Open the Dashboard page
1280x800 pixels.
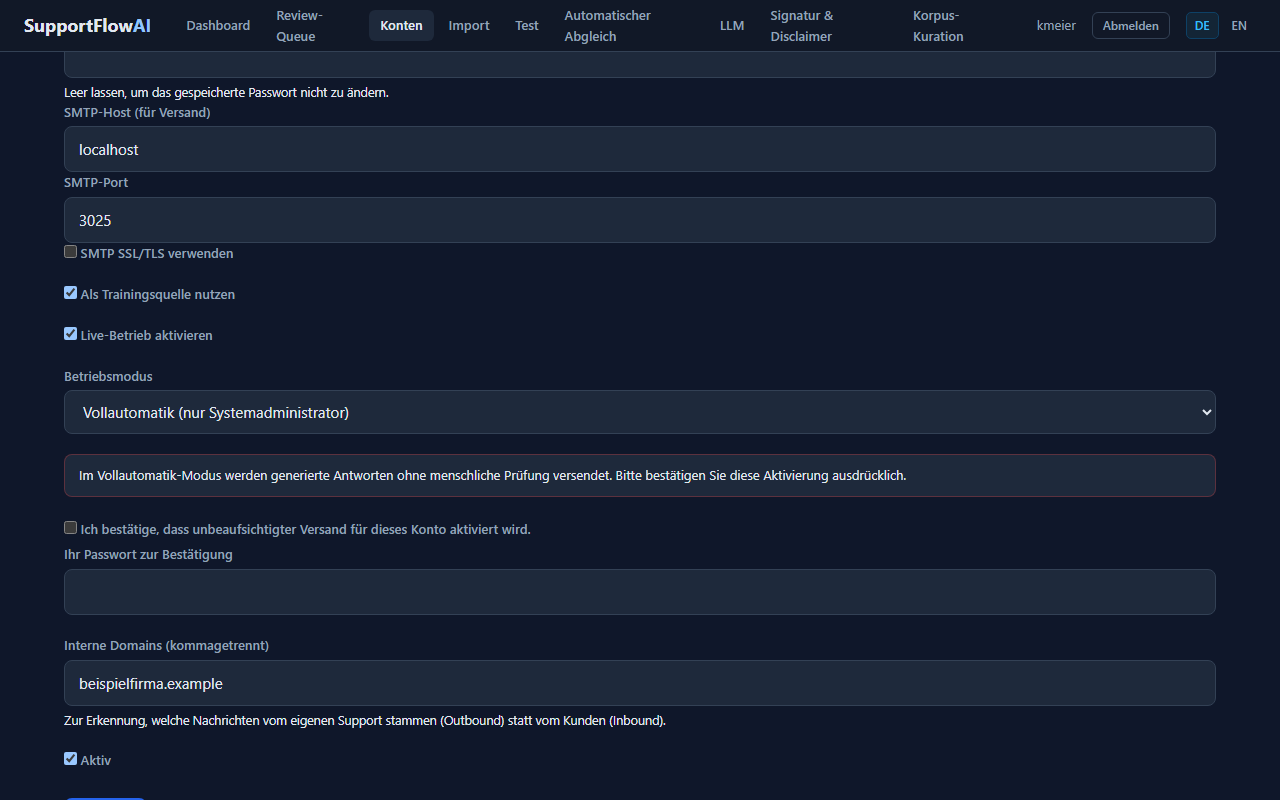tap(218, 26)
